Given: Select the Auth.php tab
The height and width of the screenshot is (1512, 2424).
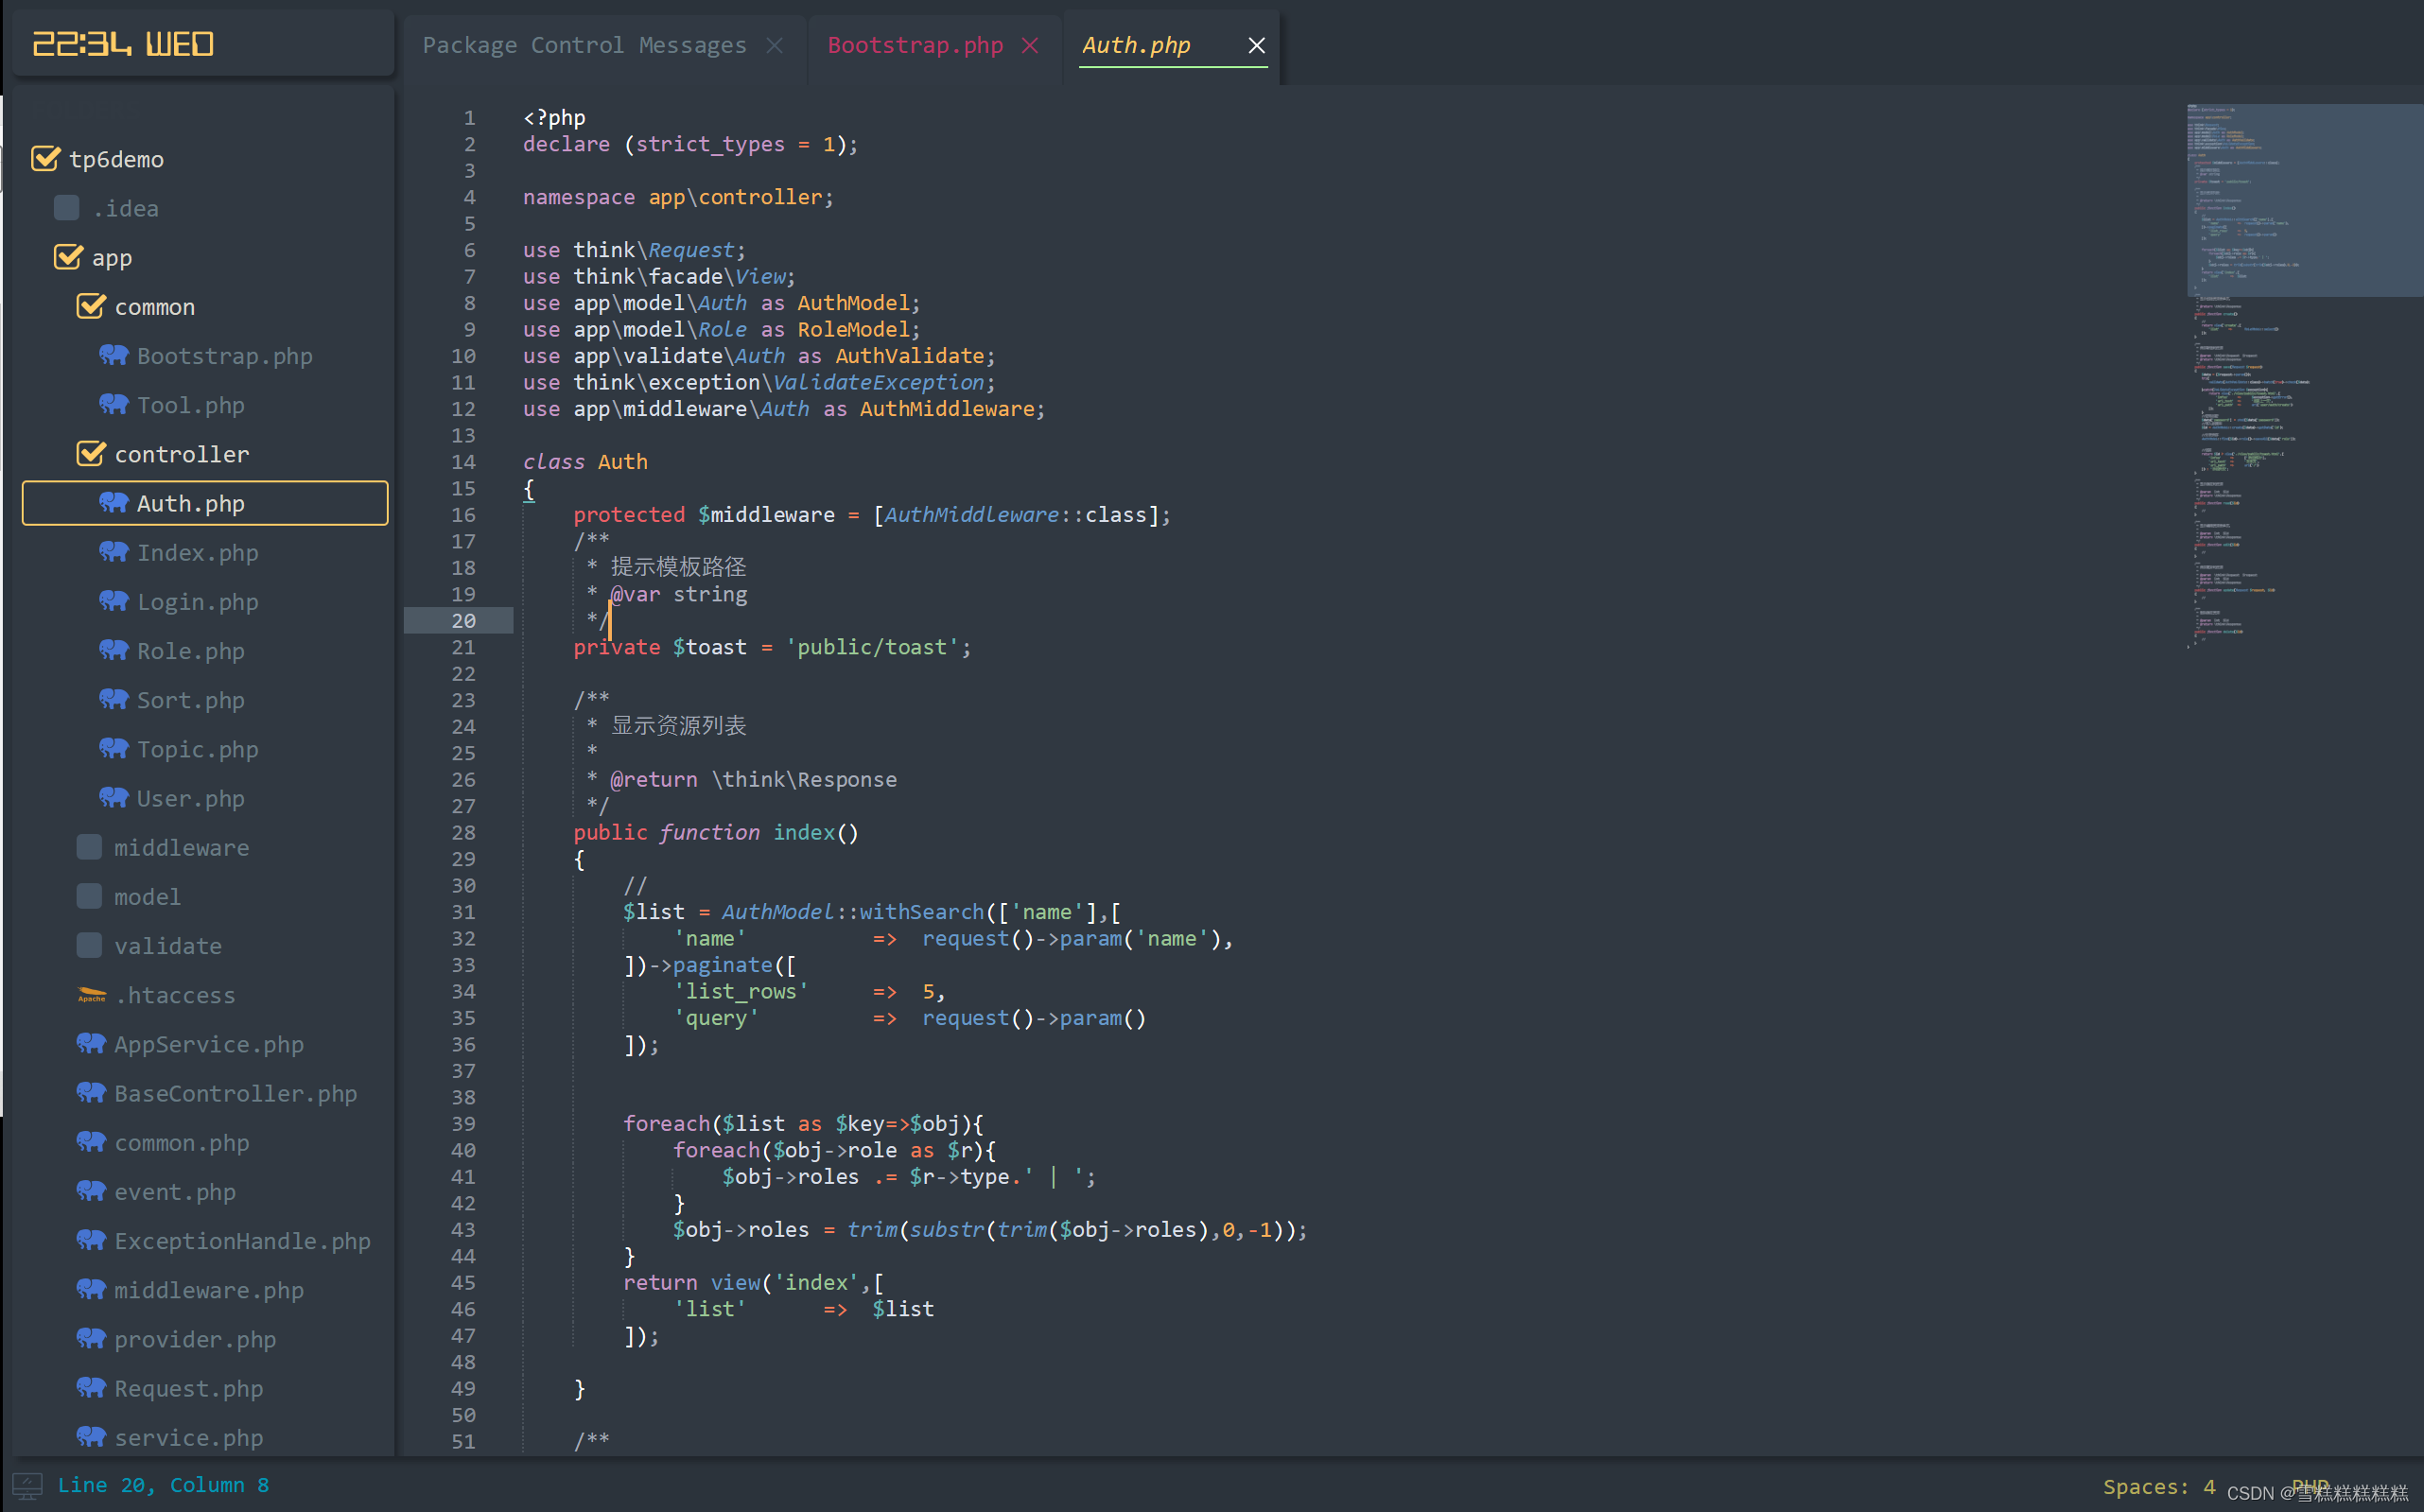Looking at the screenshot, I should tap(1136, 45).
